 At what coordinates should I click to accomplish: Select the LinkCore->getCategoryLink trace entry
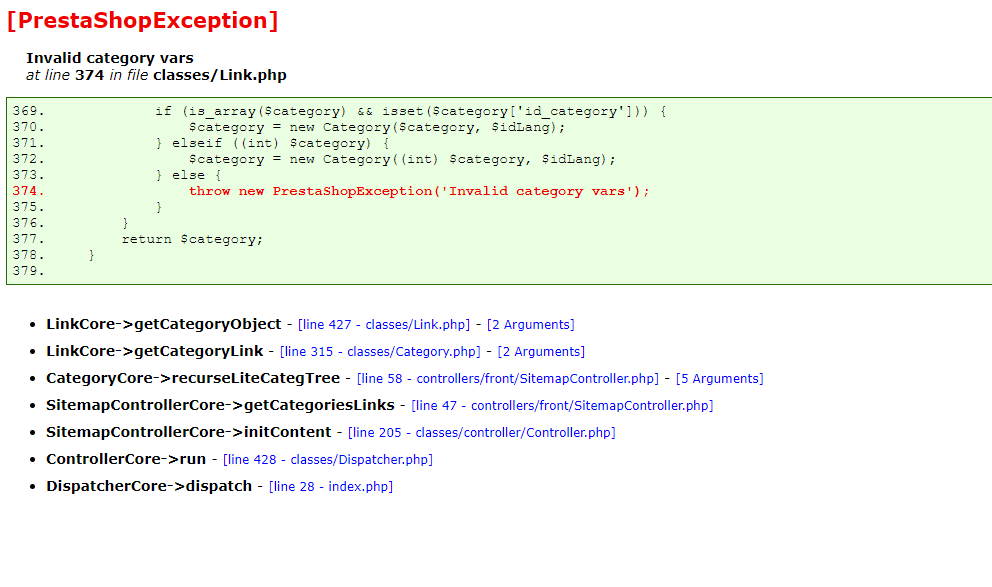click(154, 352)
